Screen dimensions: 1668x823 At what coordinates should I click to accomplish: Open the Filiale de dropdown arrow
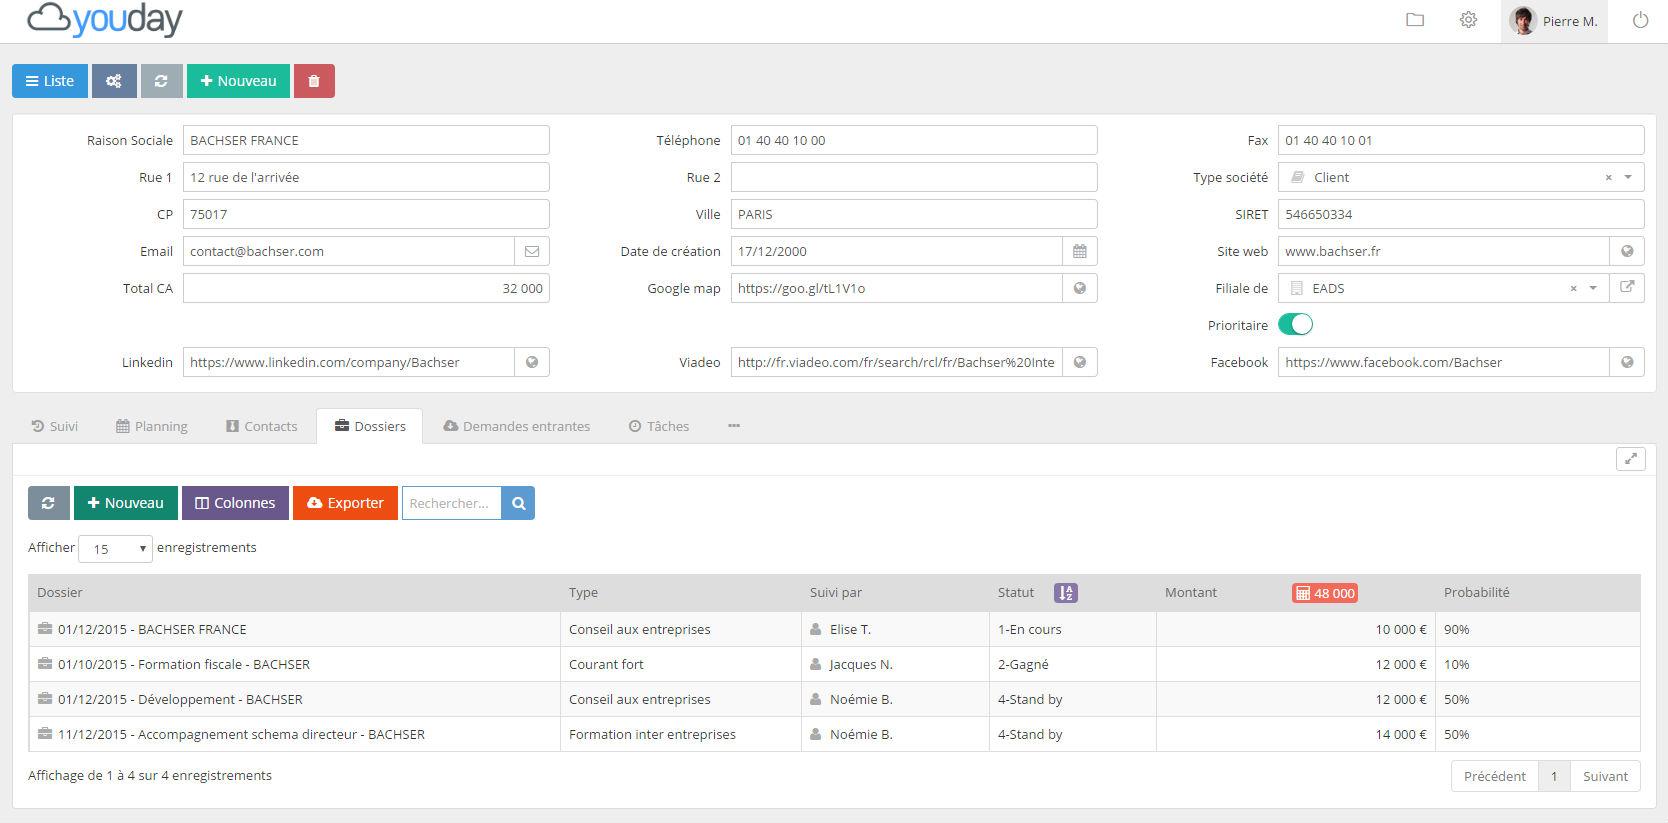pyautogui.click(x=1593, y=288)
